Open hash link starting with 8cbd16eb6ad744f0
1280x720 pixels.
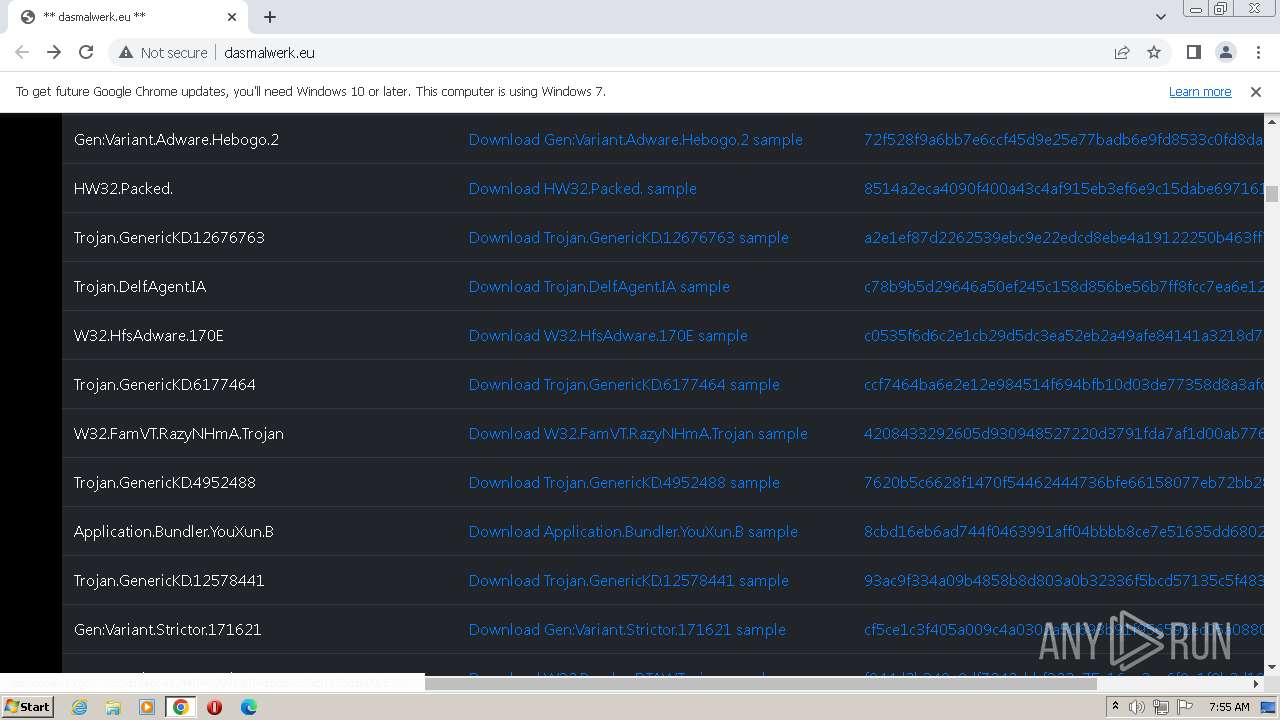tap(1064, 532)
